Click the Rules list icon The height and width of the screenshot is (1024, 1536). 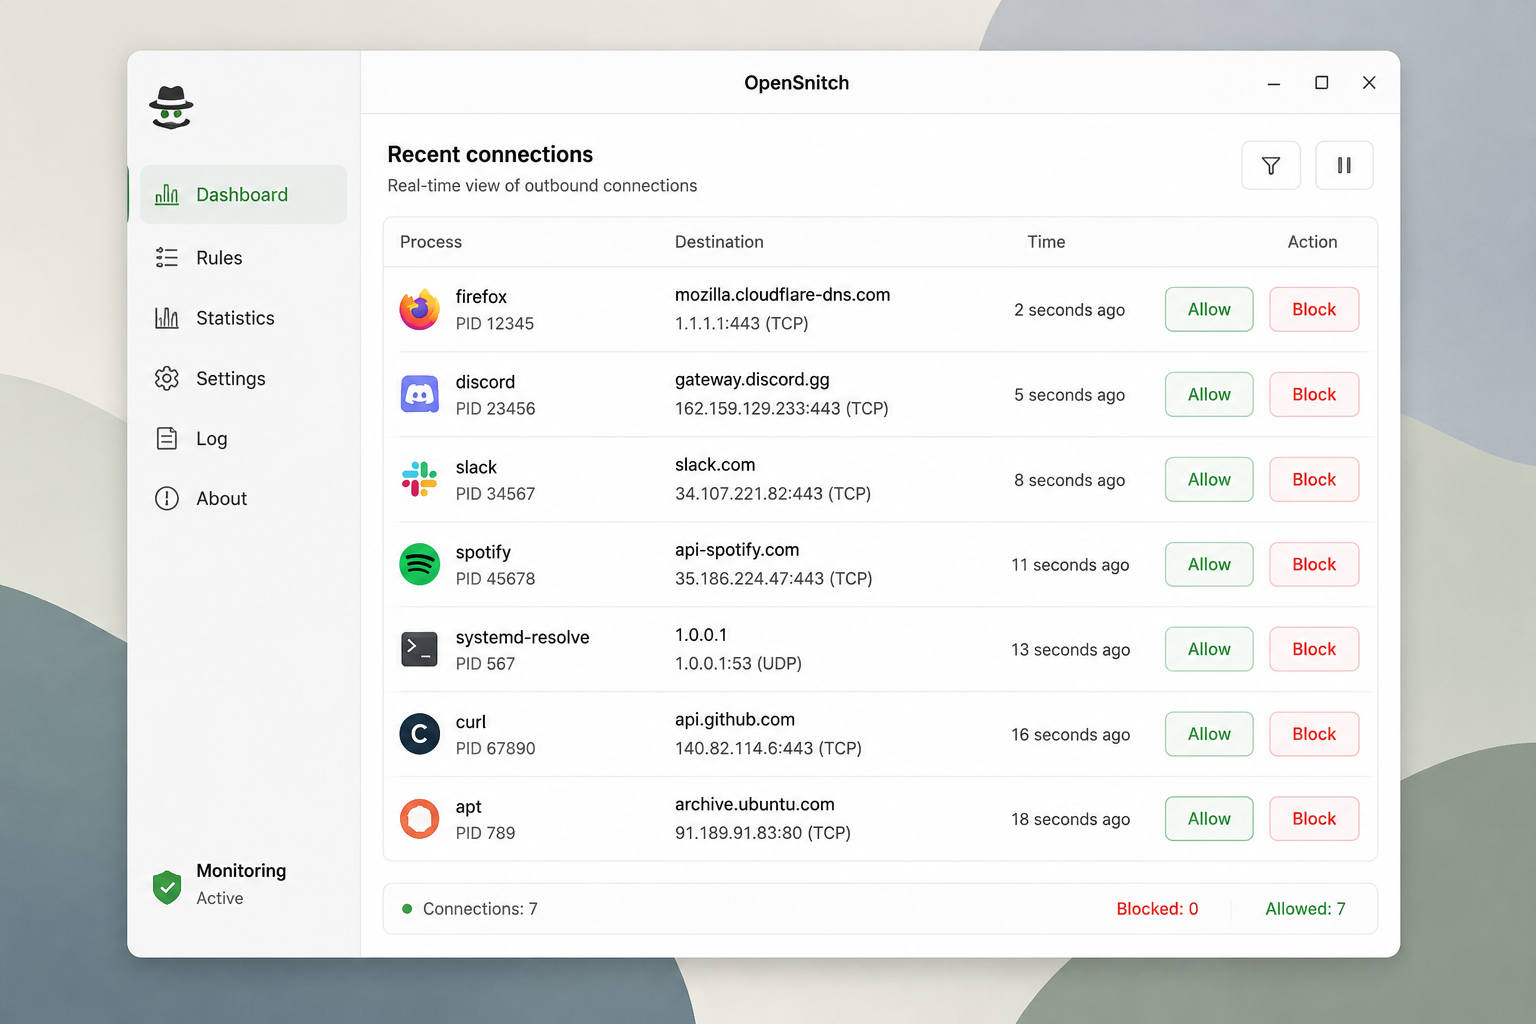167,258
